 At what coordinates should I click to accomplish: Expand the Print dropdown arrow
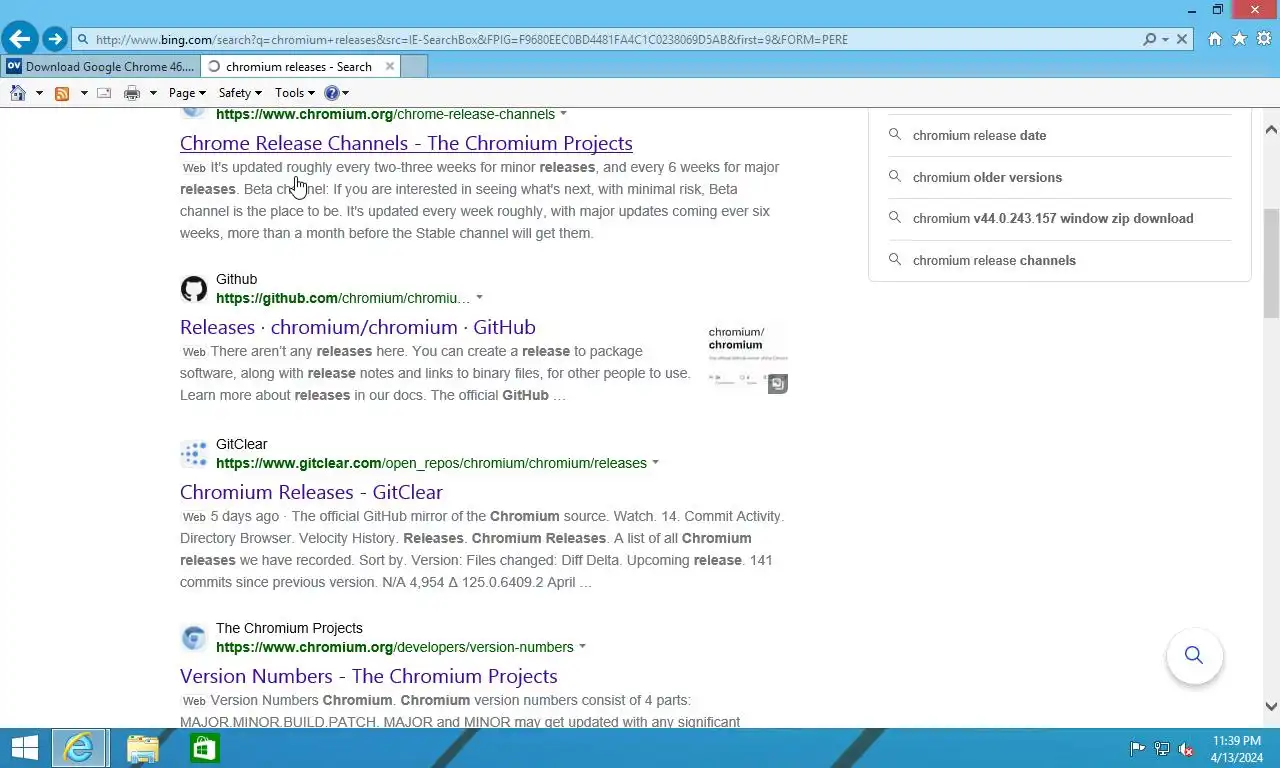153,93
